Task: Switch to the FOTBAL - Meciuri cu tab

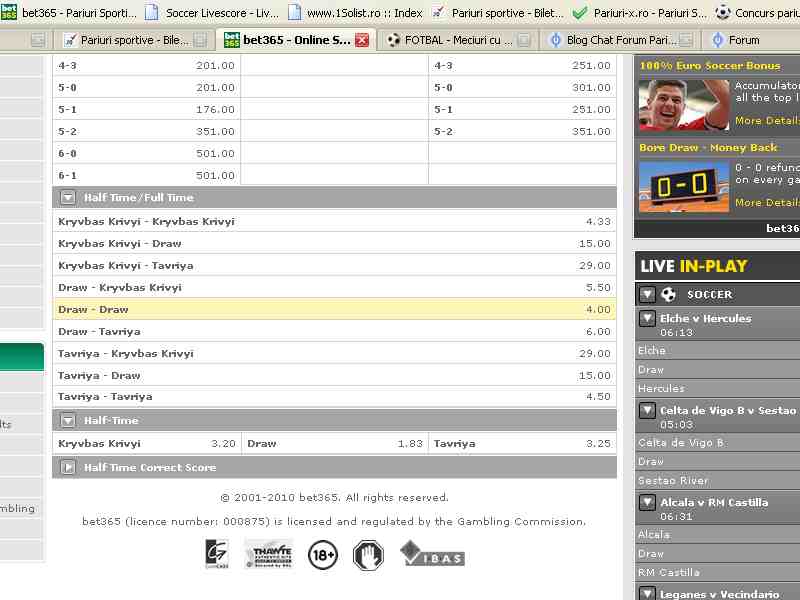Action: point(457,40)
